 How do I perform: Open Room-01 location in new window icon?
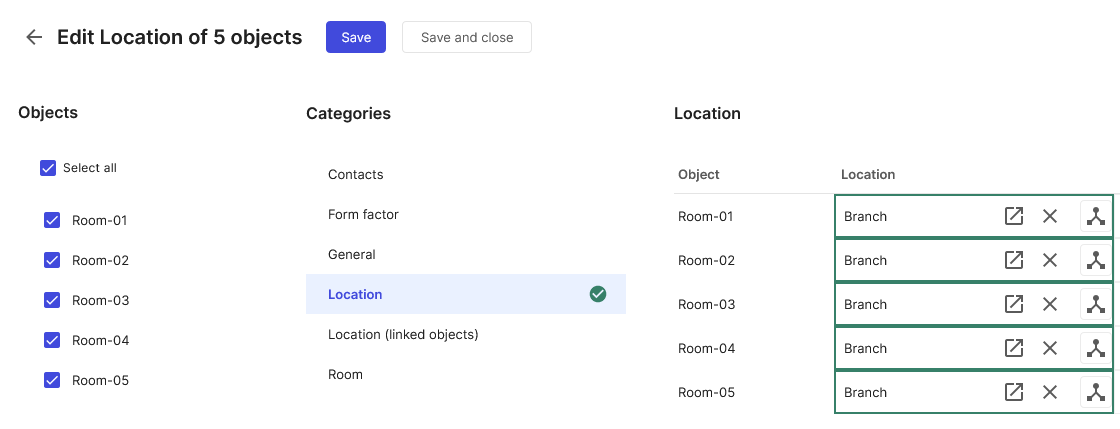1014,216
